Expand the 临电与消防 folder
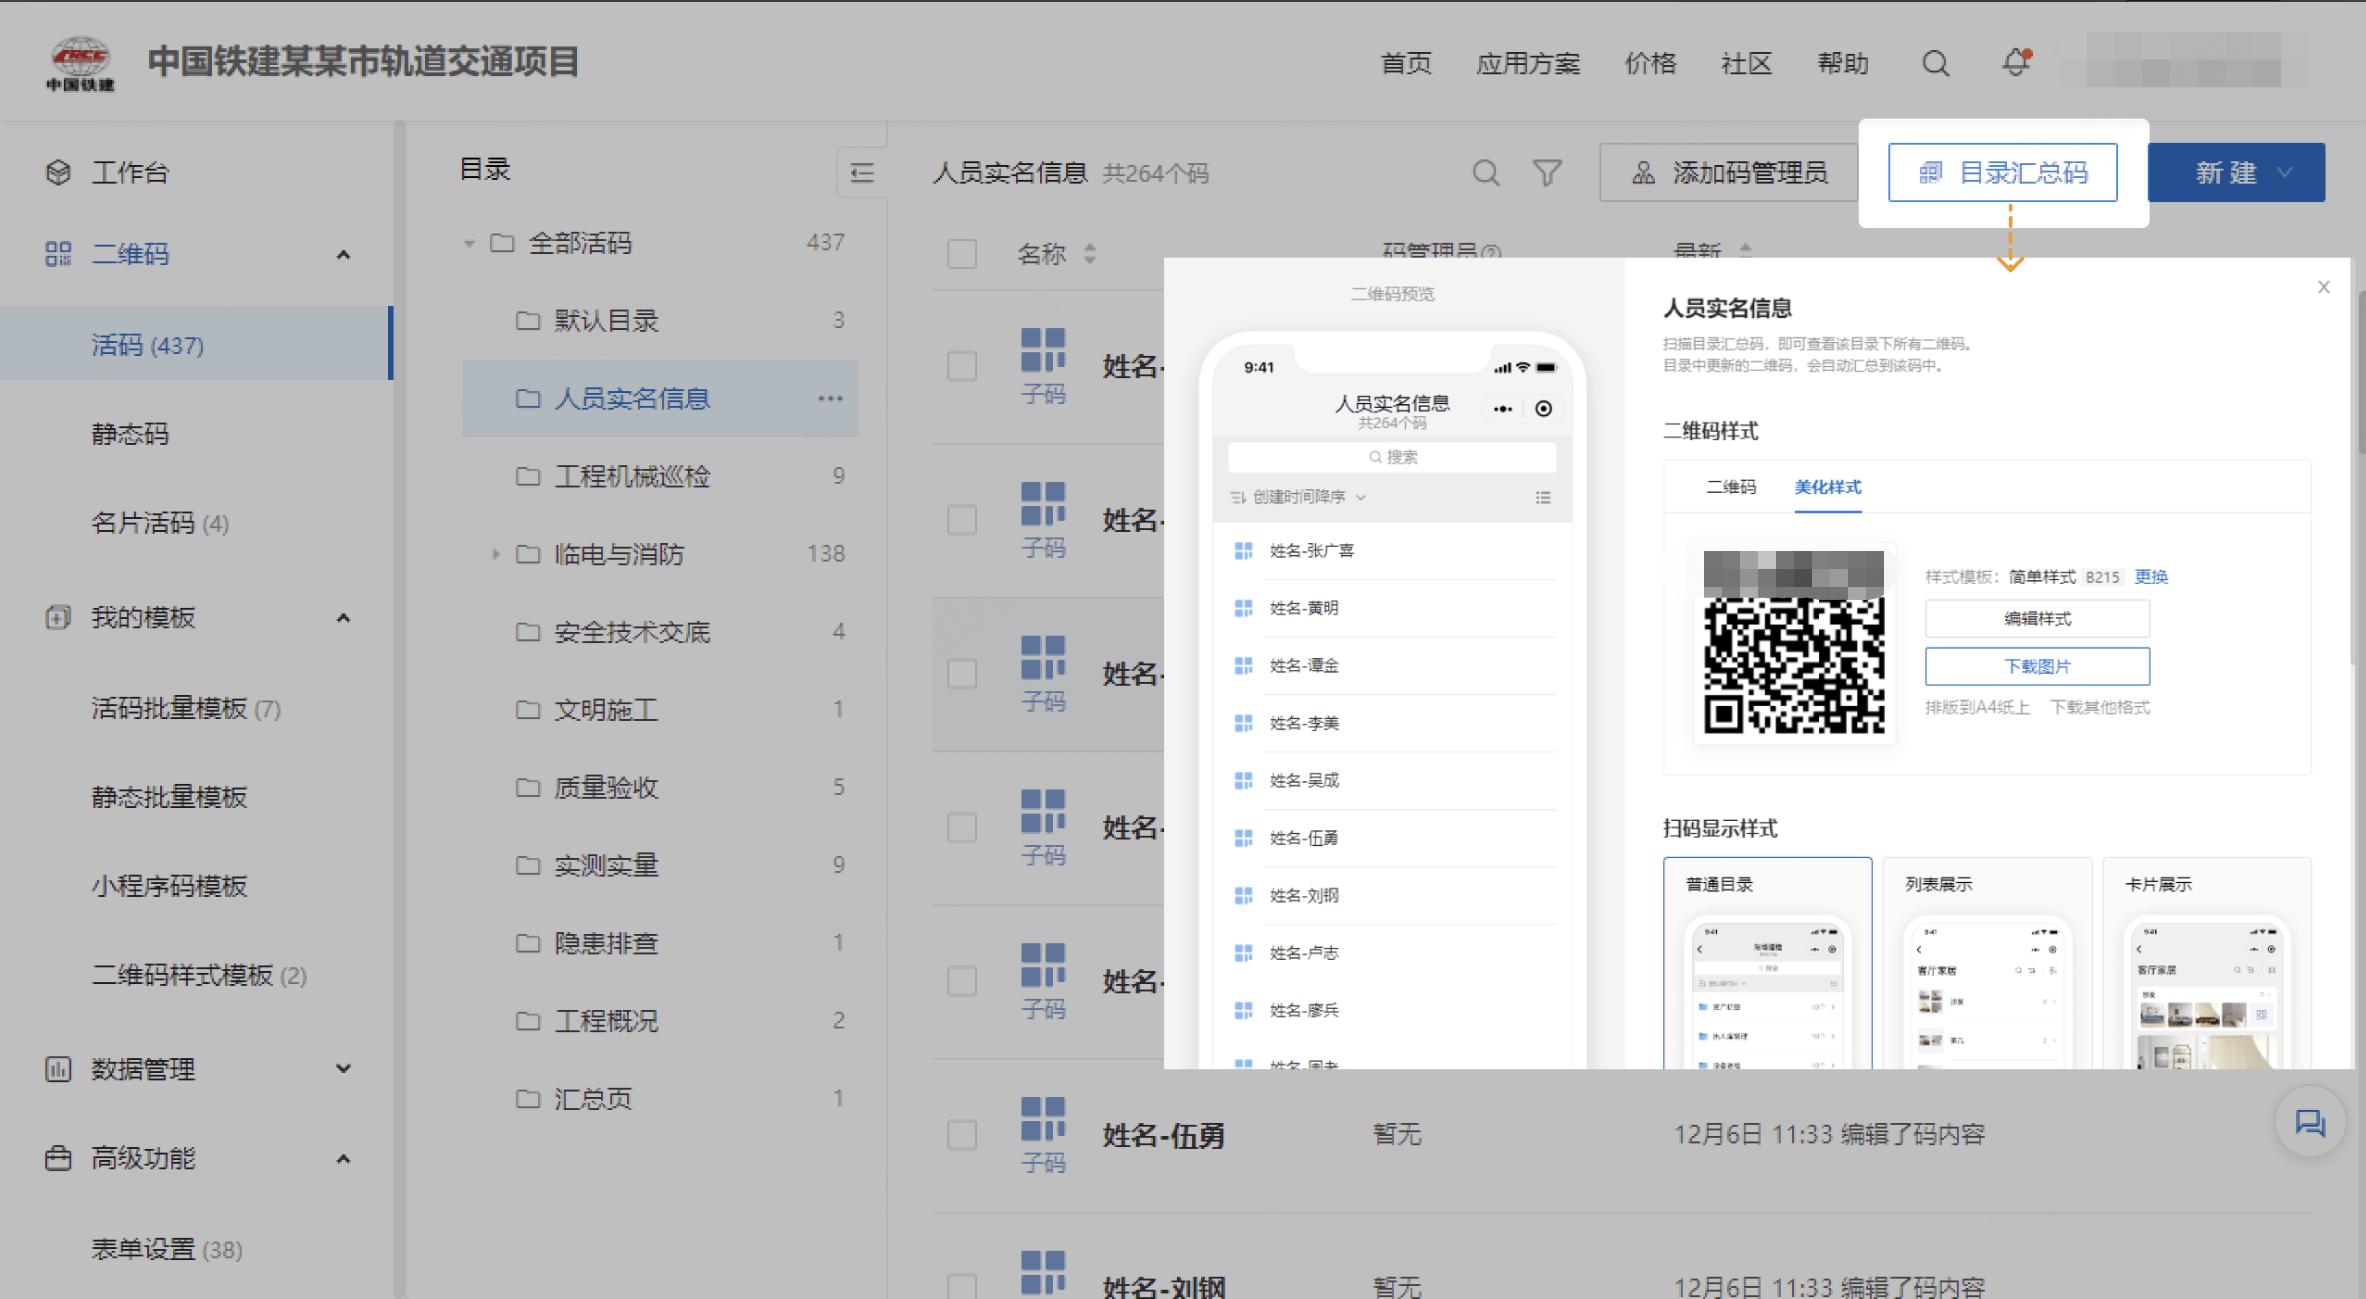This screenshot has height=1299, width=2366. pos(495,554)
